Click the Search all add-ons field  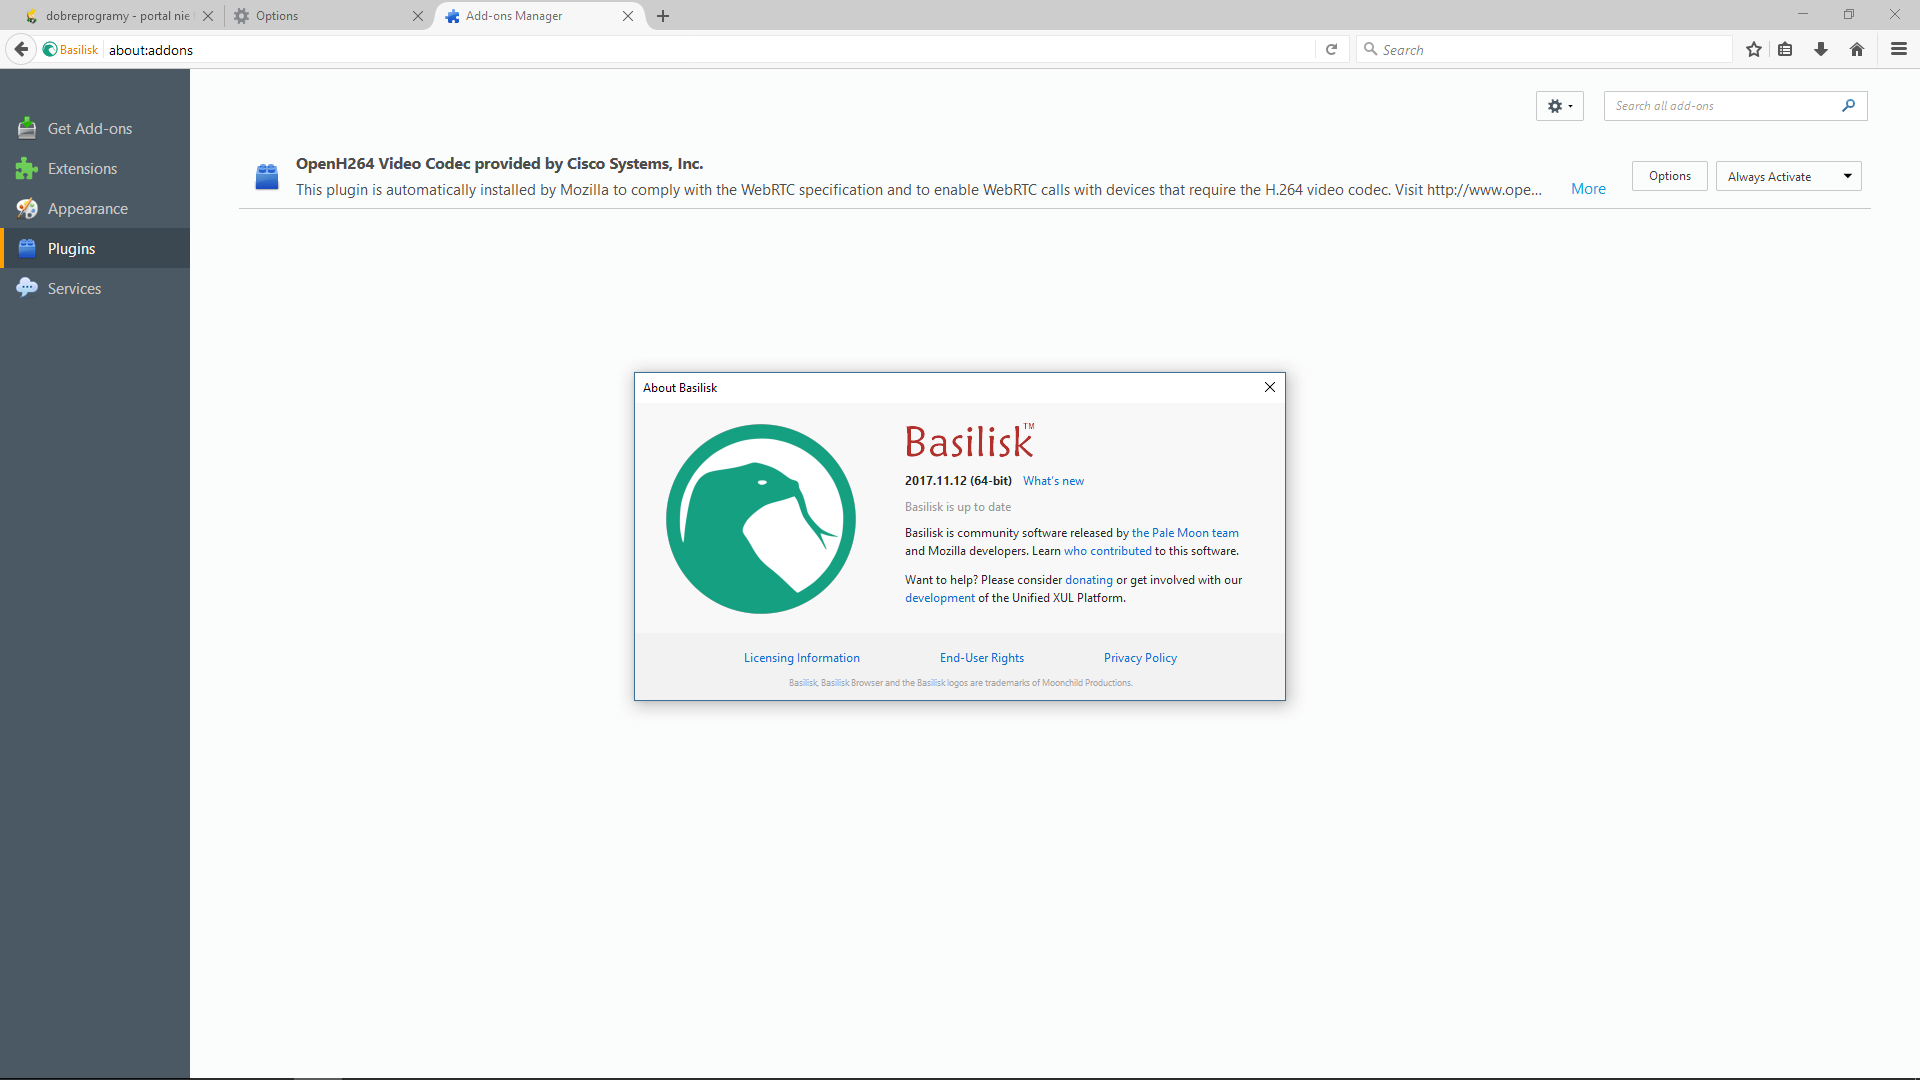point(1722,106)
